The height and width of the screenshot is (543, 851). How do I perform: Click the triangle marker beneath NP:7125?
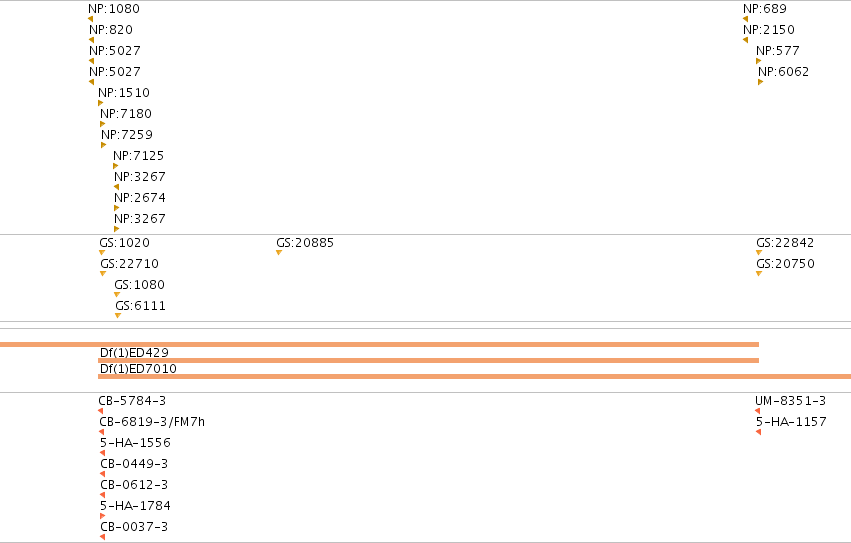(116, 166)
